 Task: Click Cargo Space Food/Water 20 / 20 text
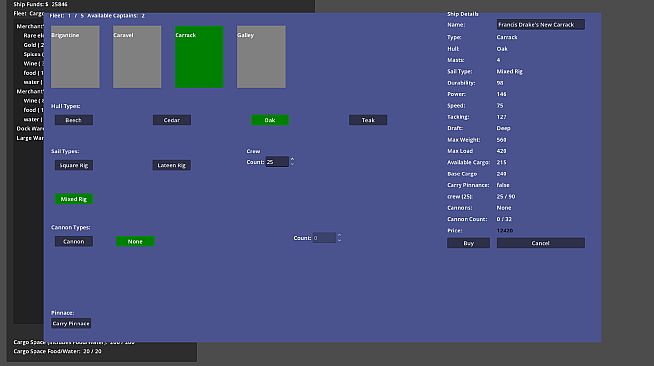(57, 351)
